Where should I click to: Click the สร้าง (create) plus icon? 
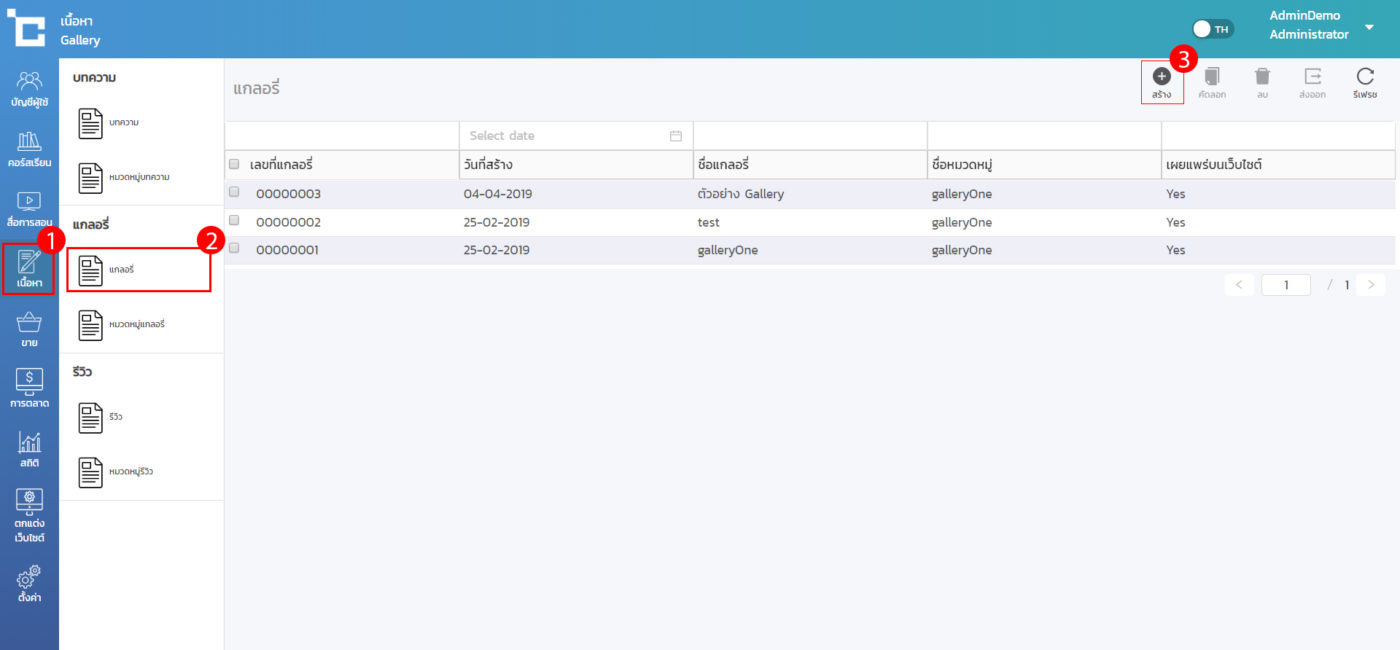coord(1161,77)
